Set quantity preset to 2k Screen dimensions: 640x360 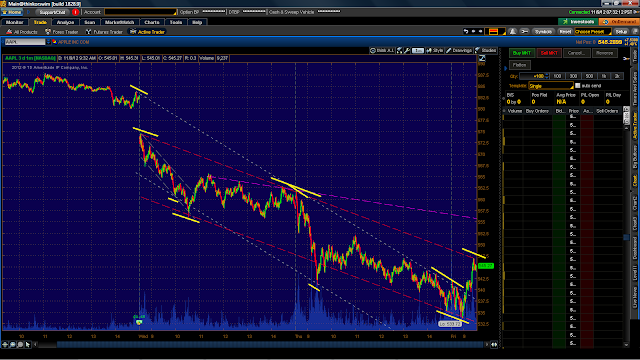(617, 76)
